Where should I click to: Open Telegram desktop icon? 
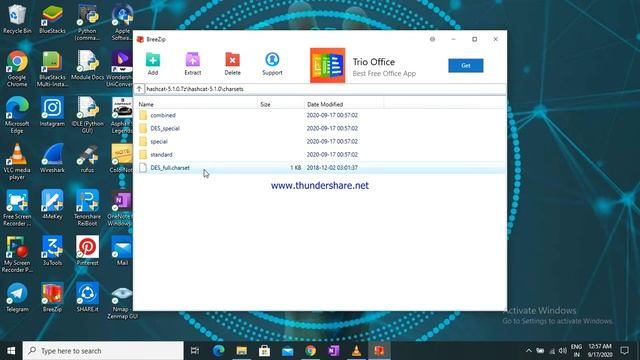point(17,298)
